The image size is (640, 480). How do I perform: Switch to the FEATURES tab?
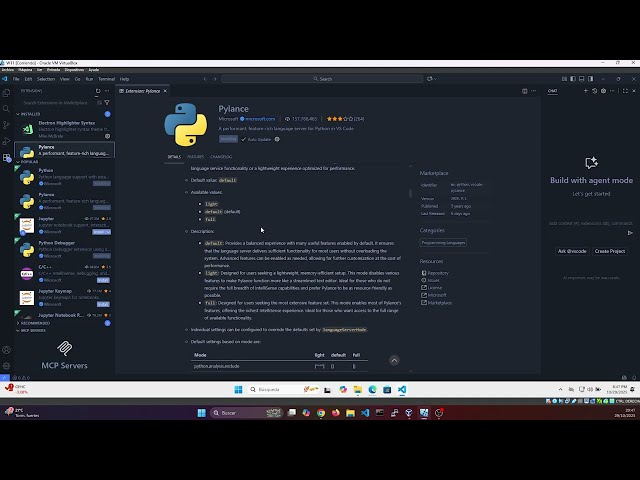point(196,157)
